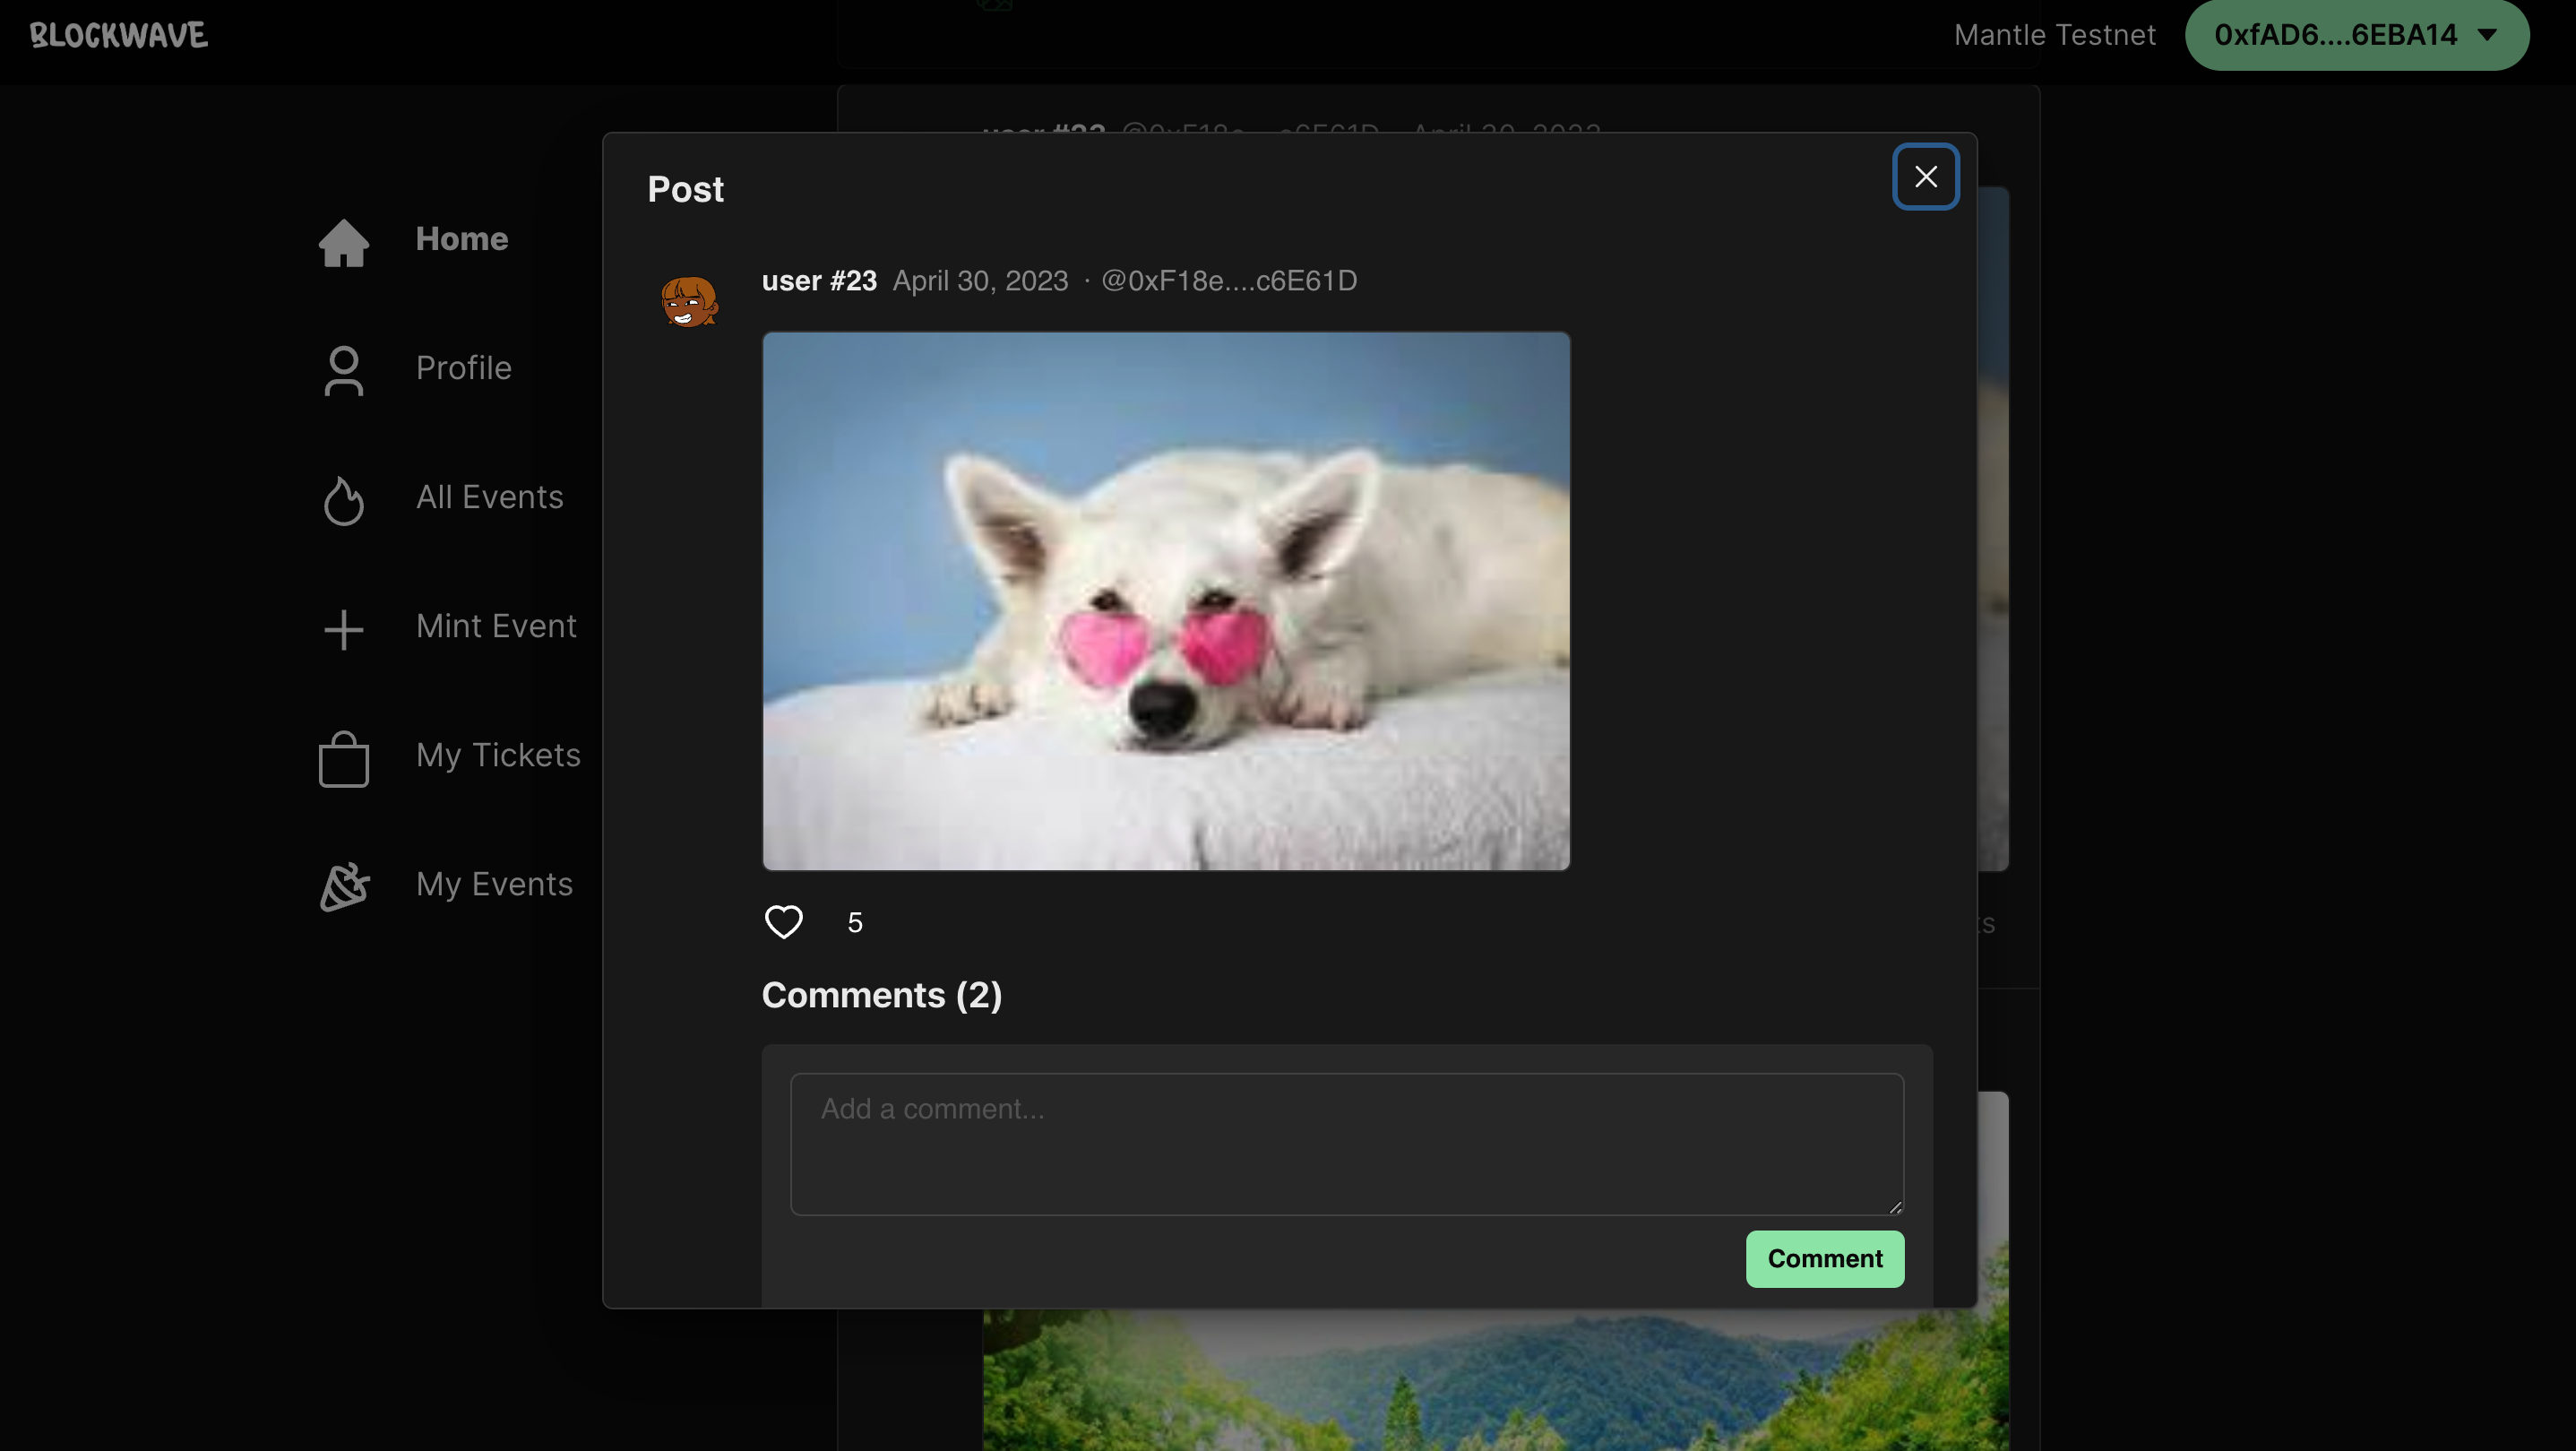The height and width of the screenshot is (1451, 2576).
Task: Click the @0xF18e....c6E61D address link
Action: click(1228, 281)
